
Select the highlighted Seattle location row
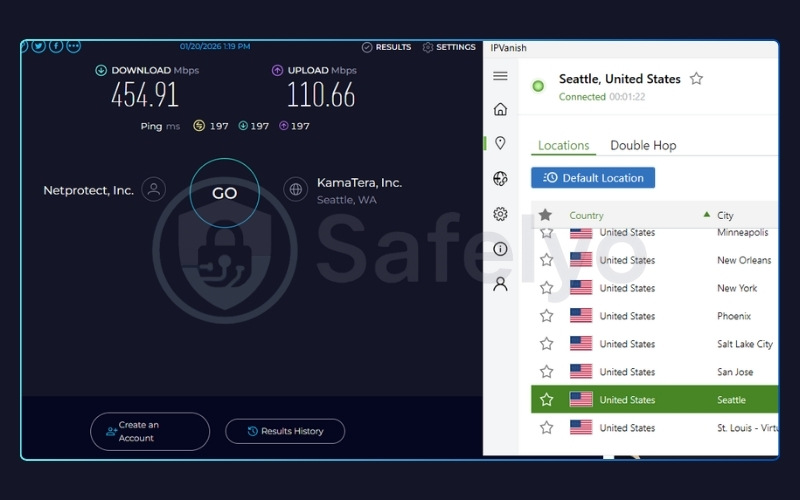[655, 399]
